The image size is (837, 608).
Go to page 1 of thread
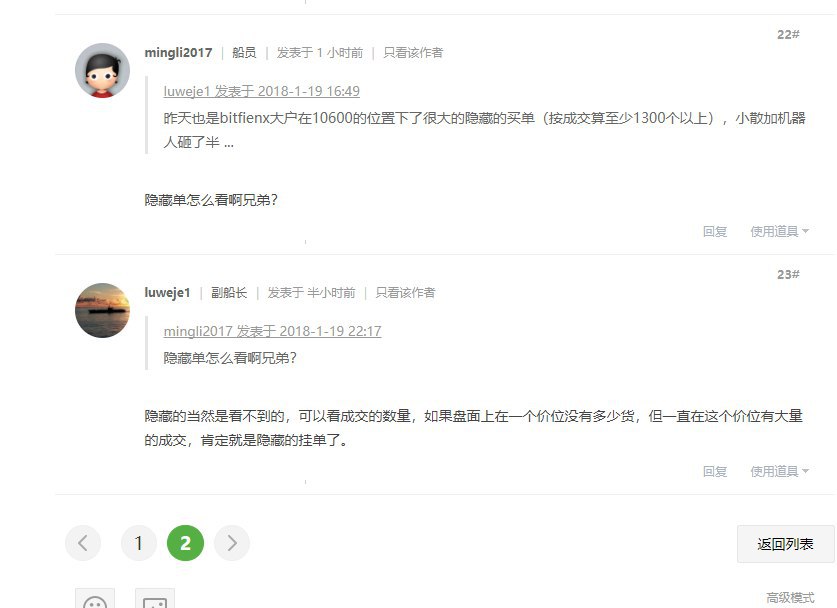(139, 543)
